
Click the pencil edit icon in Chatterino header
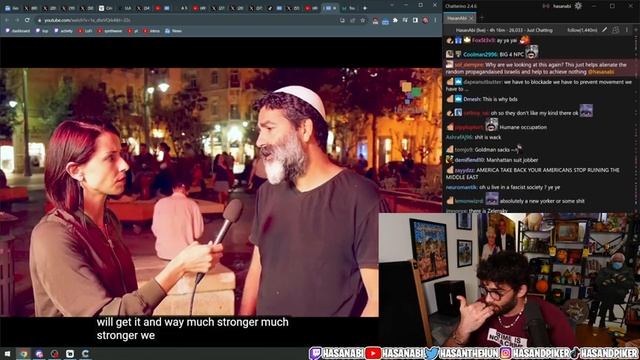click(x=604, y=30)
